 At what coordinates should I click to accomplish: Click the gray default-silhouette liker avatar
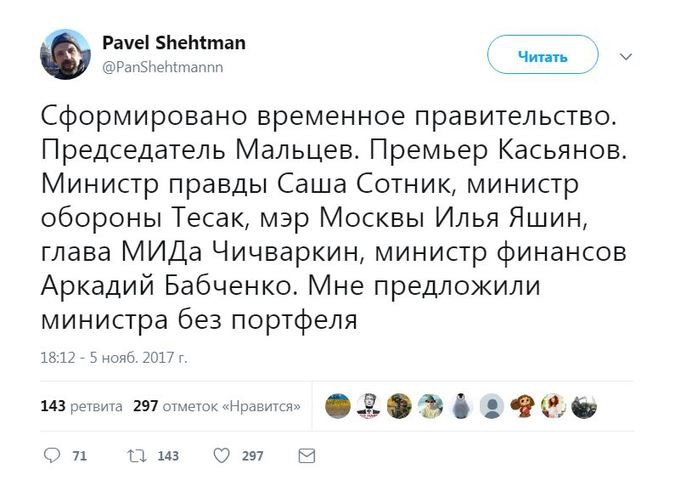[491, 406]
